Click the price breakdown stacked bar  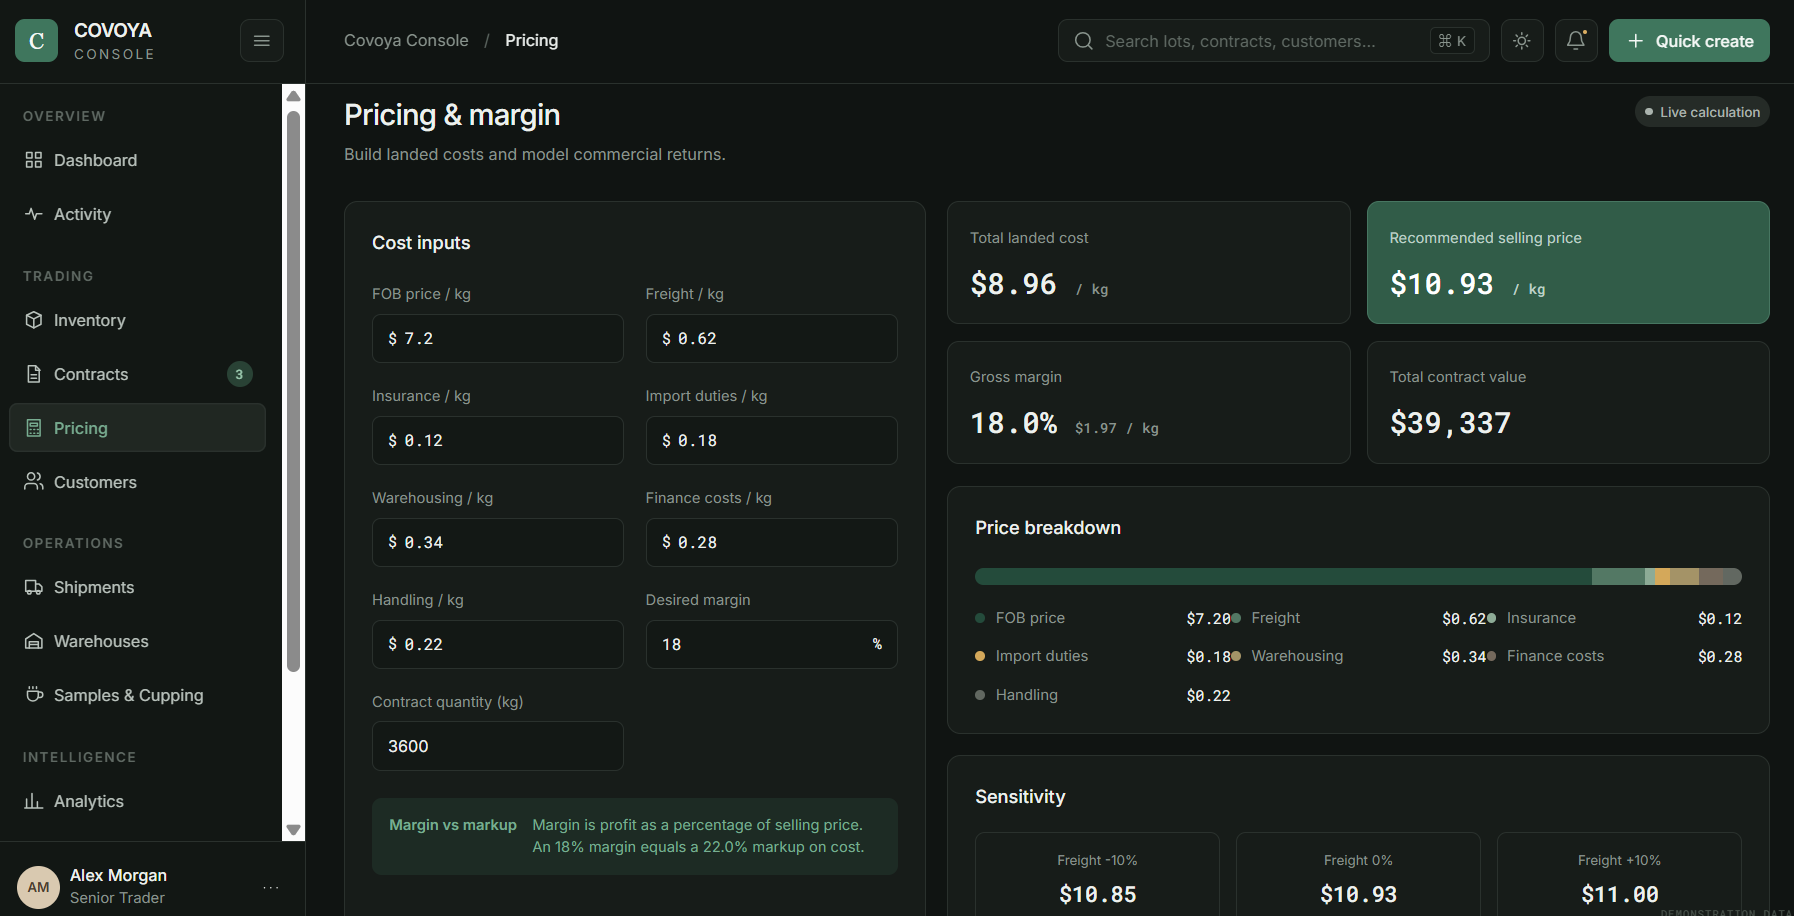point(1358,576)
